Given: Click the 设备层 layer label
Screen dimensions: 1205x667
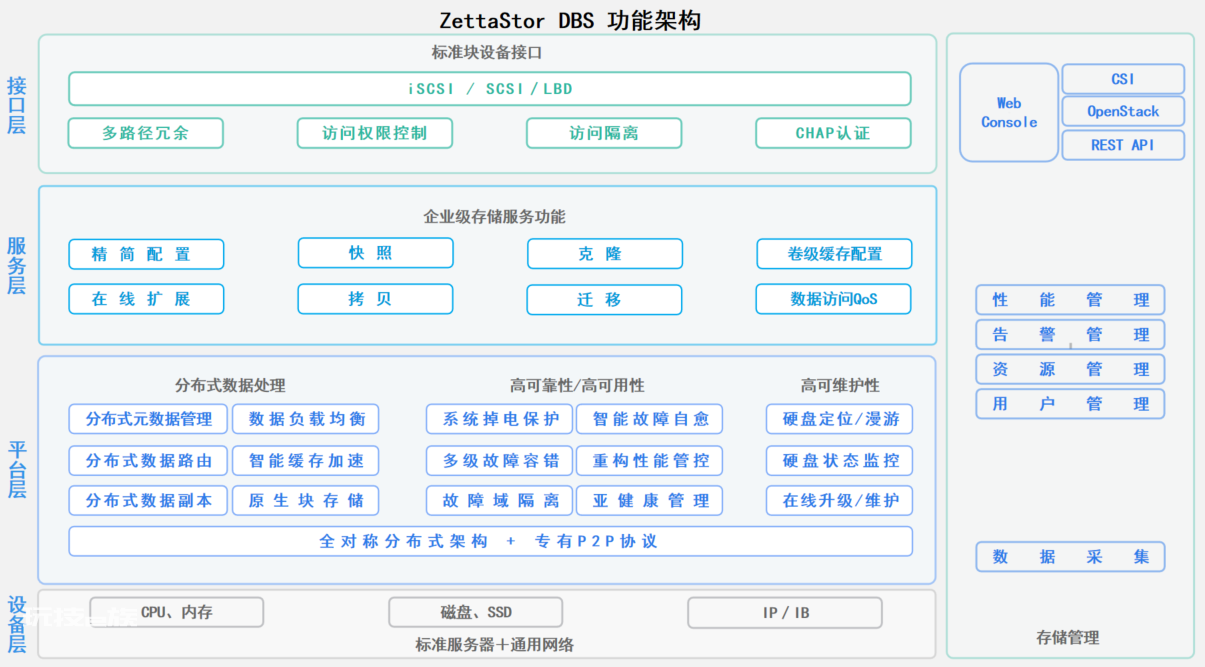Looking at the screenshot, I should (x=17, y=625).
